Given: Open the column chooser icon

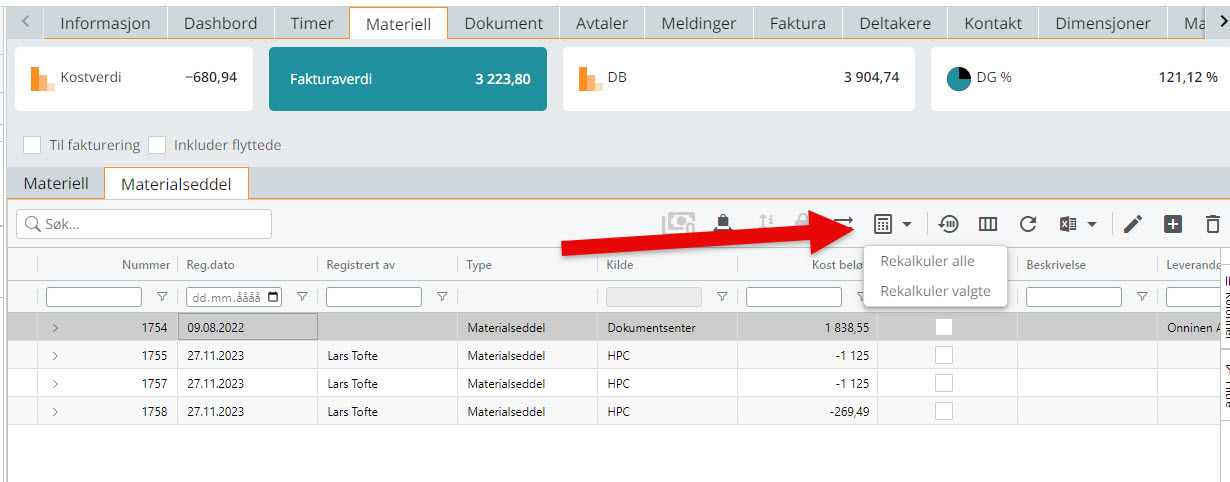Looking at the screenshot, I should (988, 224).
